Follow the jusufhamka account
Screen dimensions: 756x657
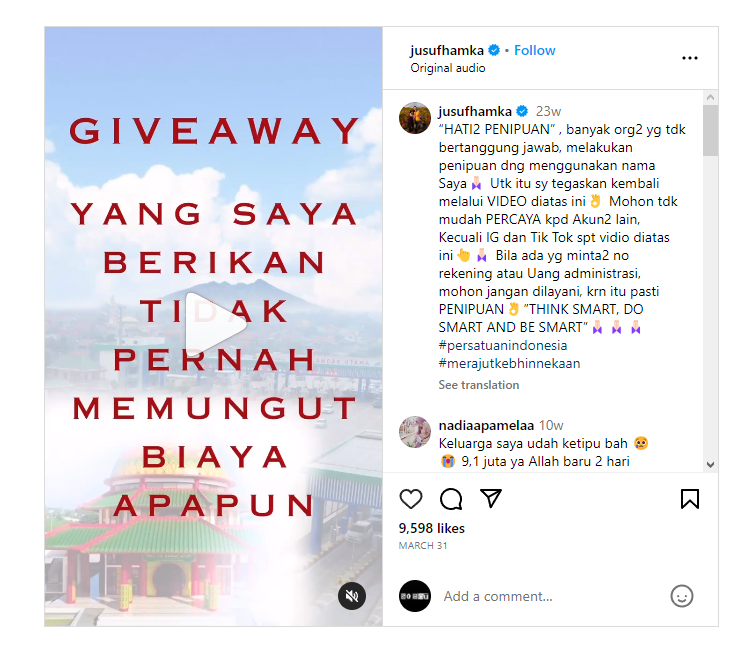click(x=535, y=50)
